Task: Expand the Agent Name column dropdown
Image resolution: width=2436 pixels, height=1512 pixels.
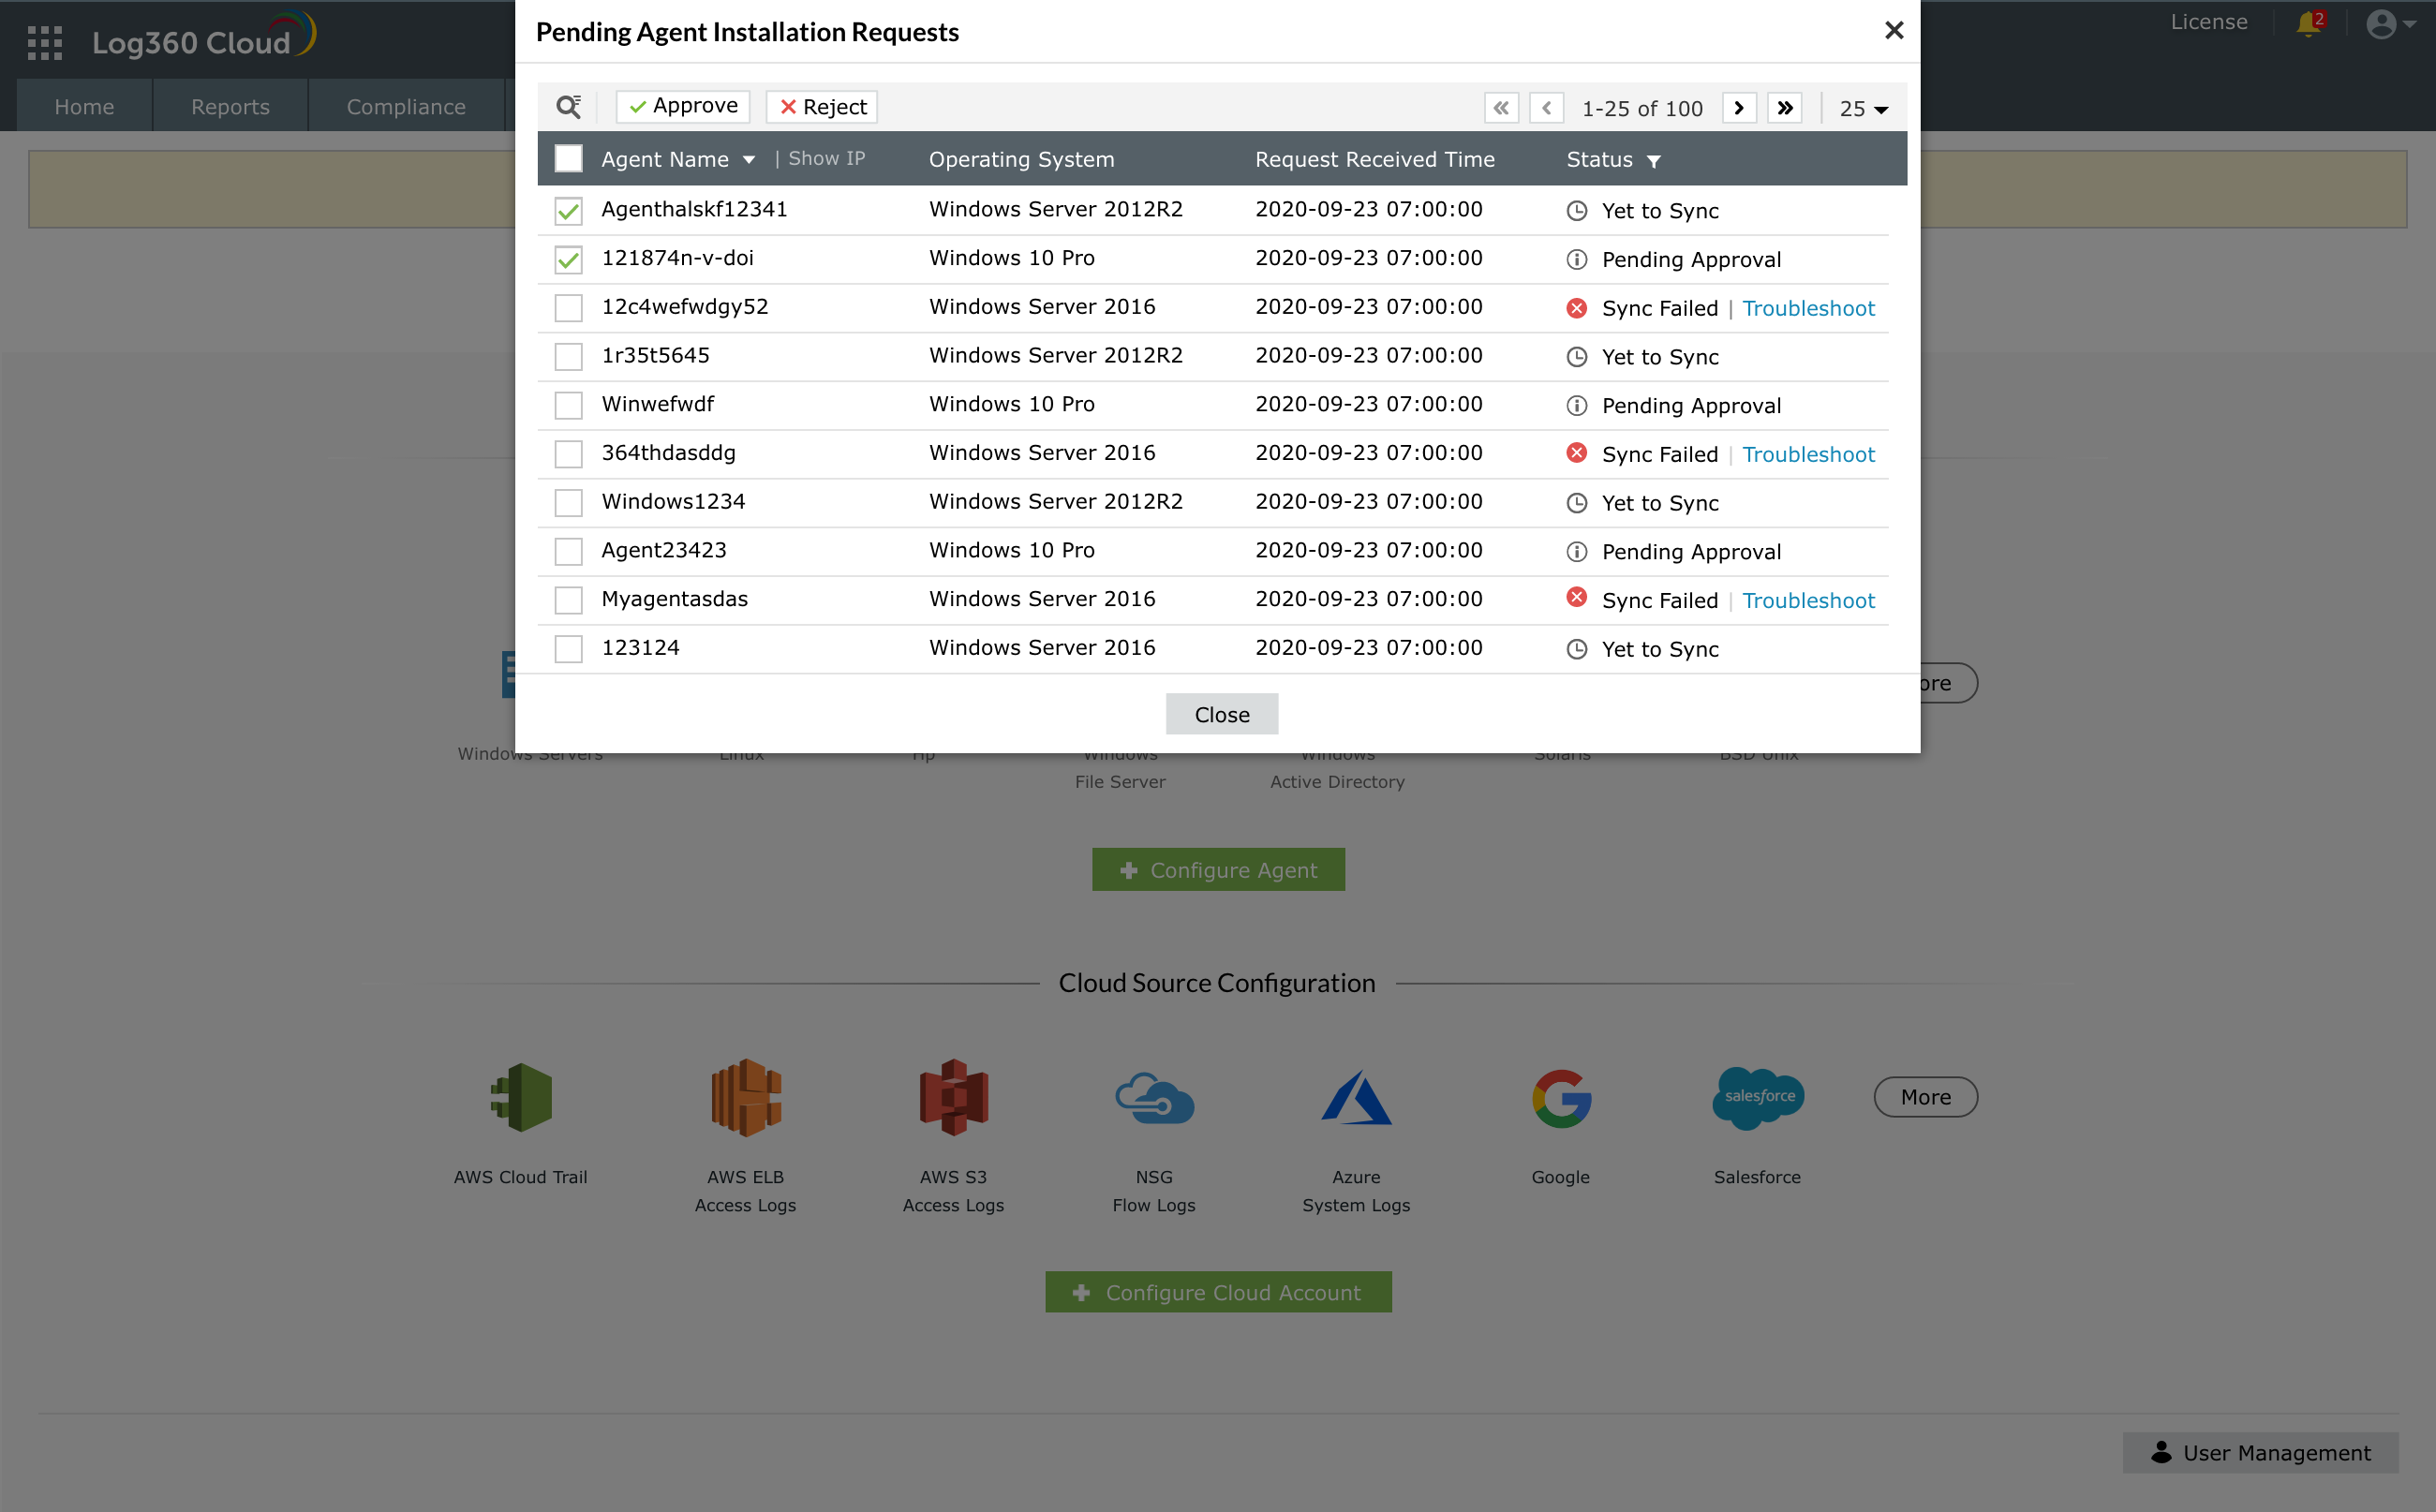Action: pyautogui.click(x=749, y=160)
